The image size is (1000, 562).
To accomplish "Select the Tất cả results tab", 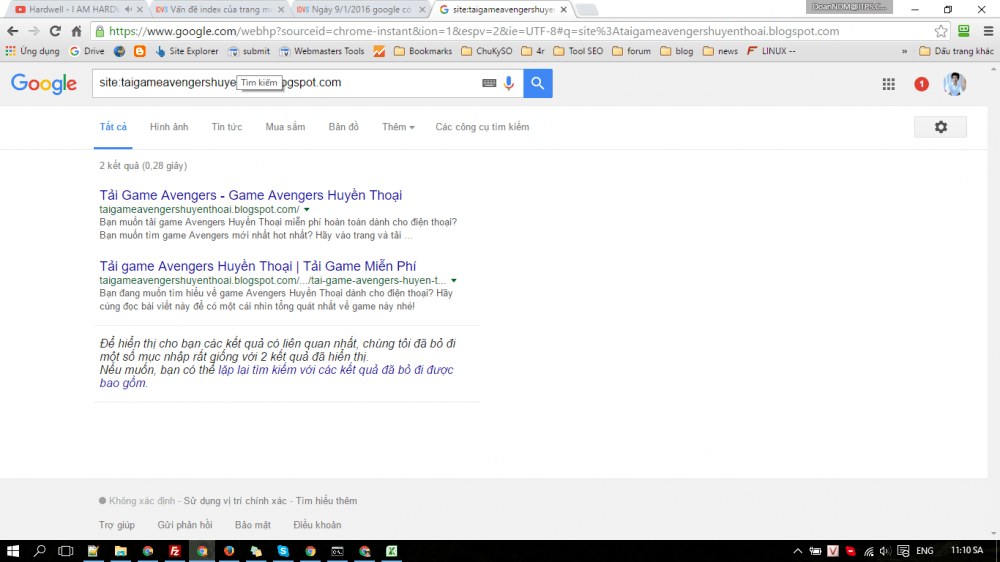I will tap(113, 127).
